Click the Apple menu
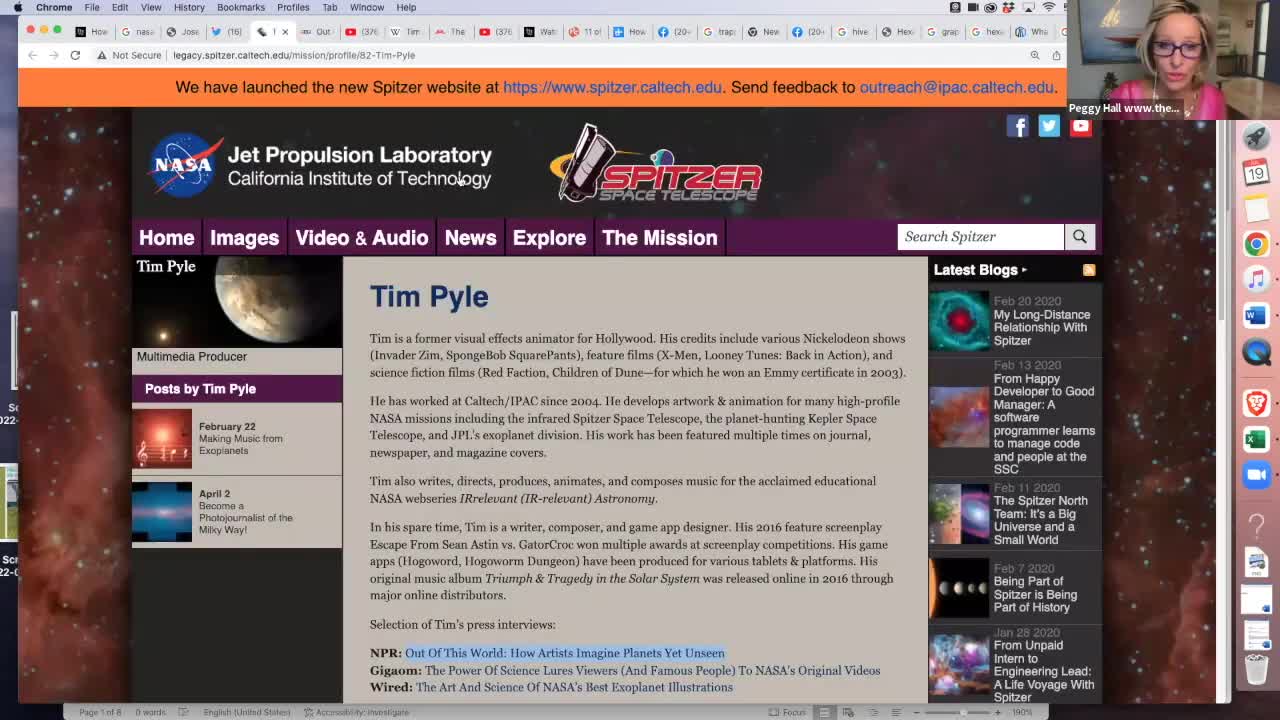The image size is (1280, 720). click(x=17, y=7)
